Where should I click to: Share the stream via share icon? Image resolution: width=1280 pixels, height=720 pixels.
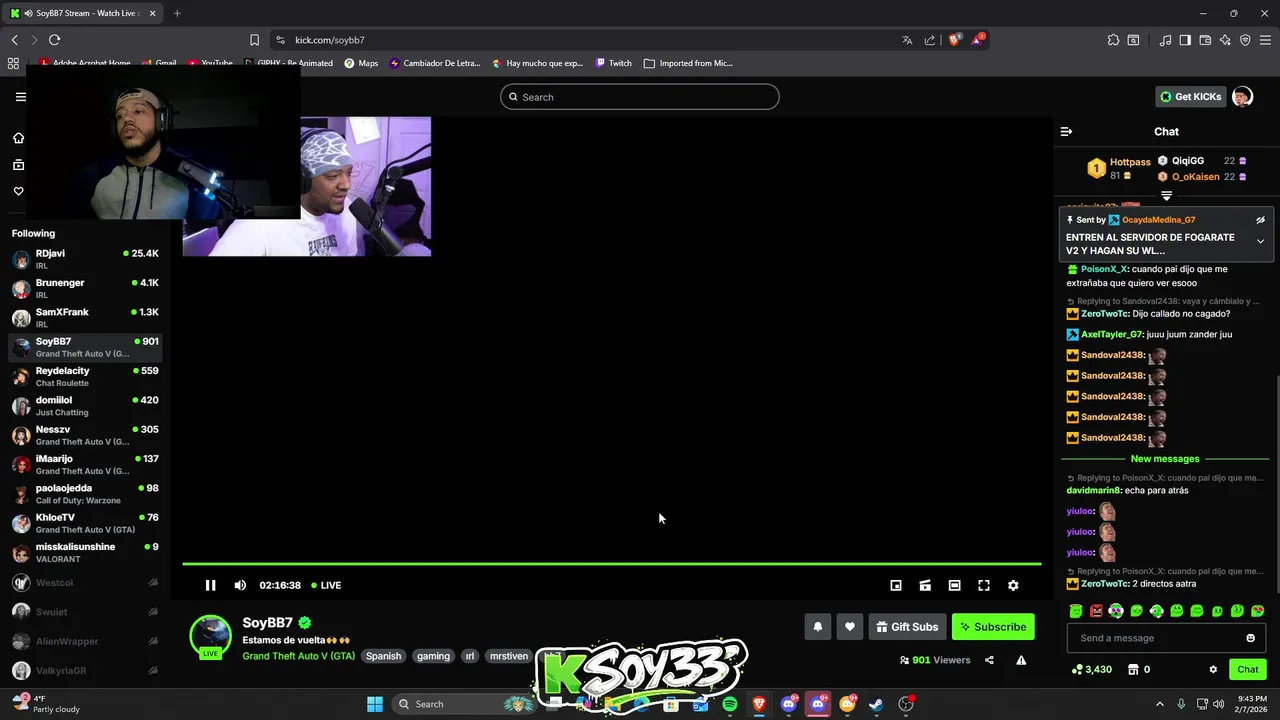pos(989,660)
